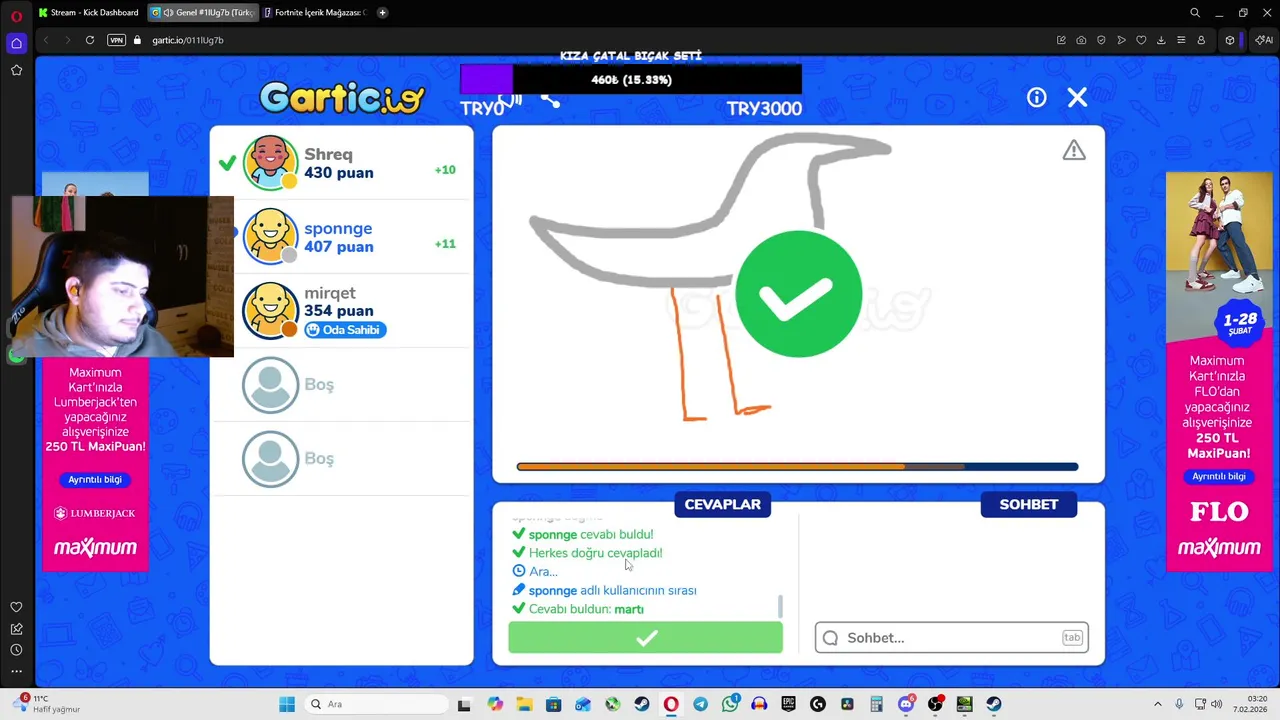Open sidebar heart icon
Screen dimensions: 1280x720
[x=16, y=607]
